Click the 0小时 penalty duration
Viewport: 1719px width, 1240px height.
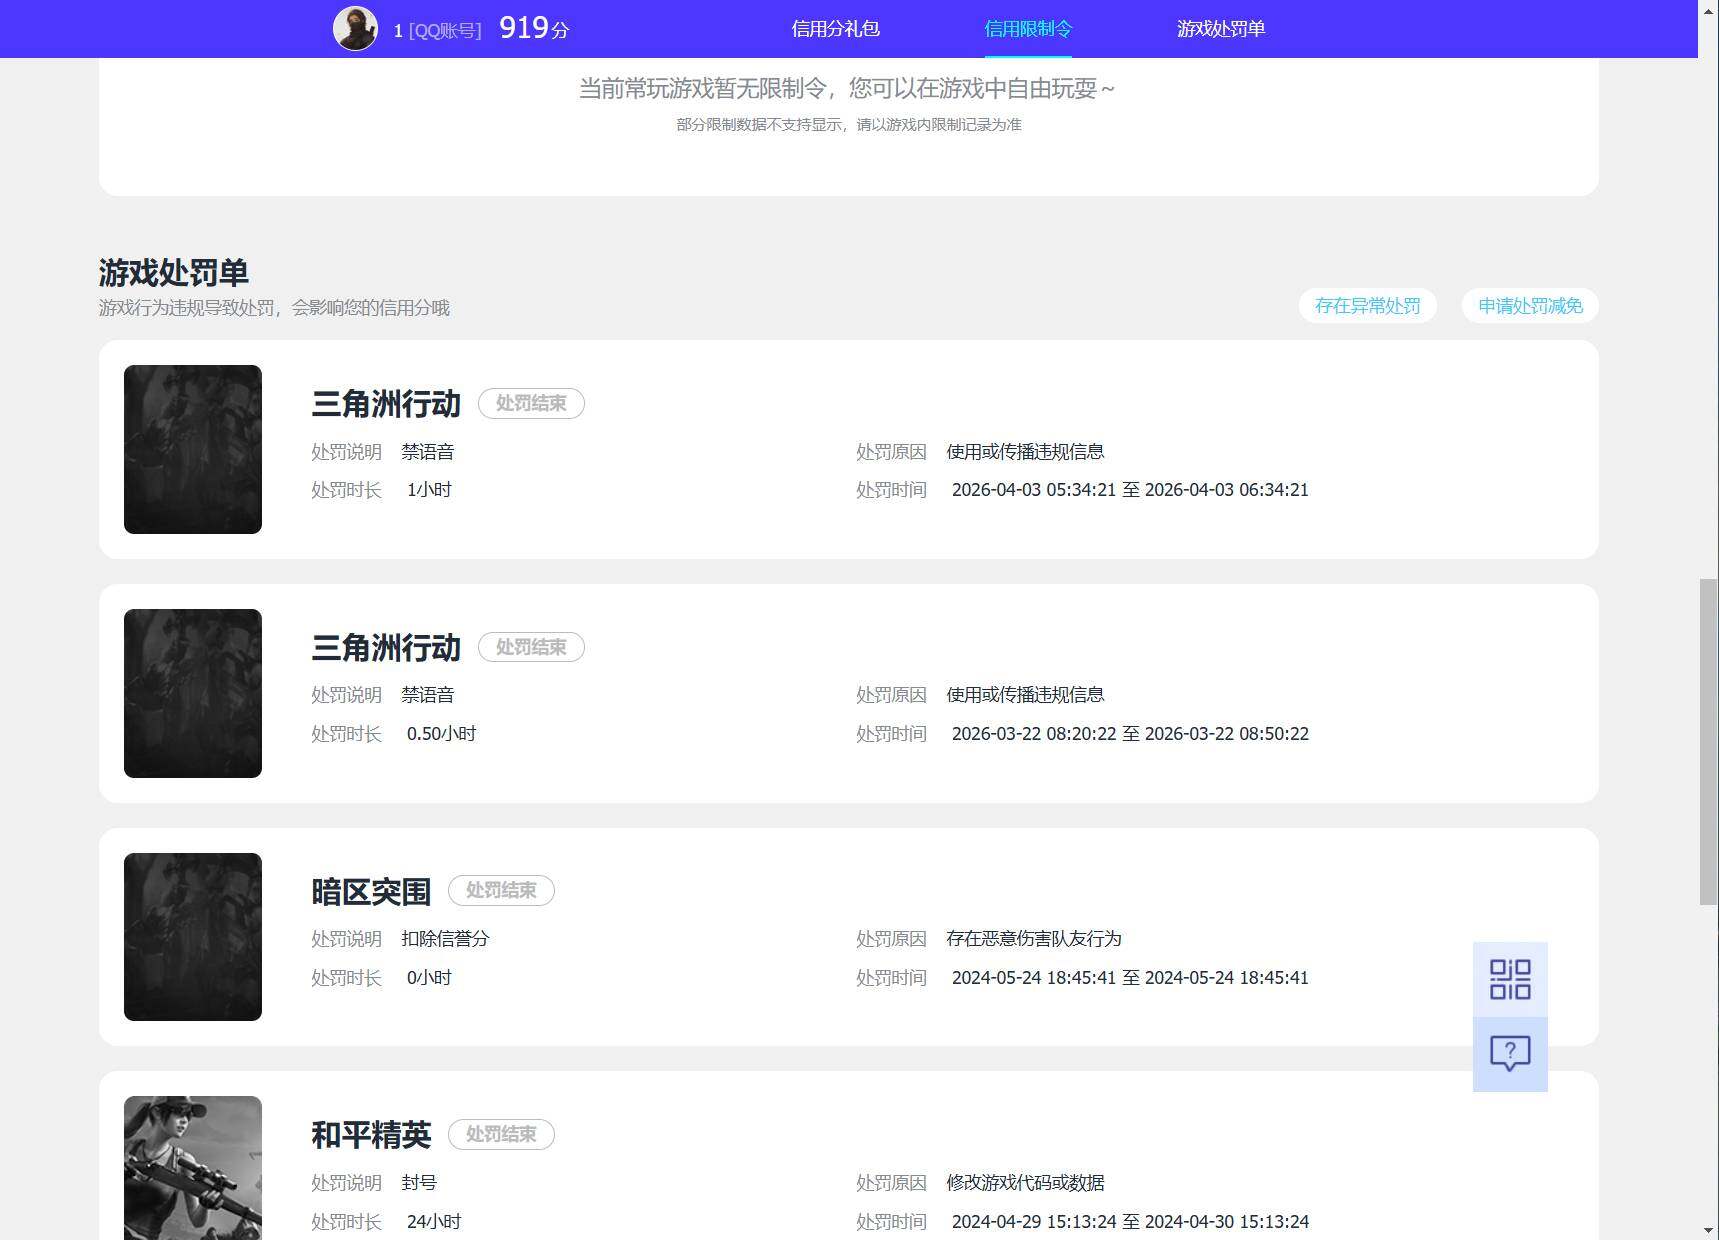[x=429, y=978]
